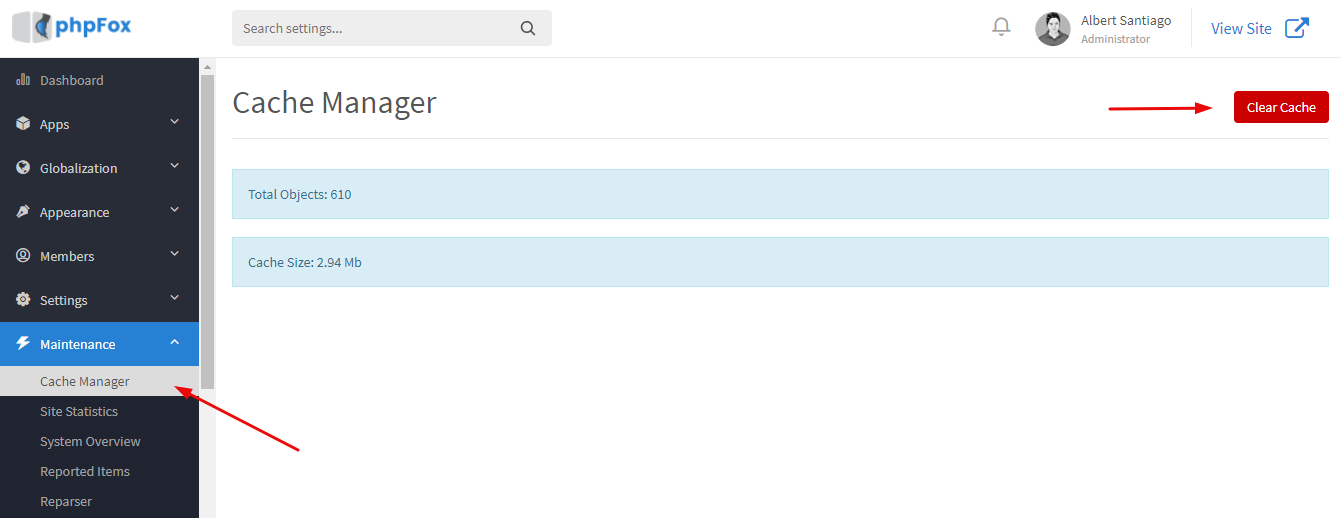The width and height of the screenshot is (1341, 518).
Task: Open Site Statistics in the sidebar
Action: (x=79, y=411)
